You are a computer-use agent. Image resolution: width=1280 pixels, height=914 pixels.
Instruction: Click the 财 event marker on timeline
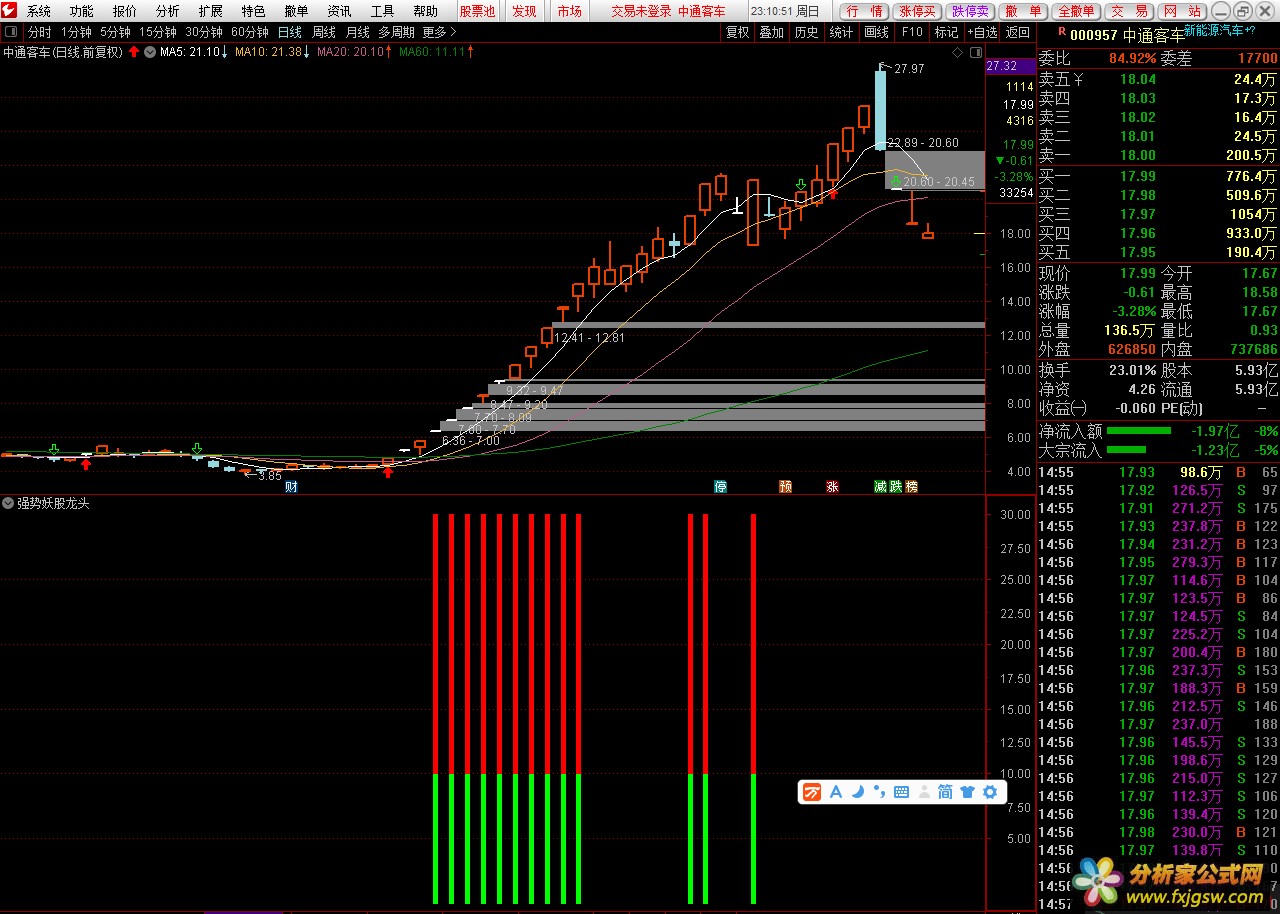292,487
